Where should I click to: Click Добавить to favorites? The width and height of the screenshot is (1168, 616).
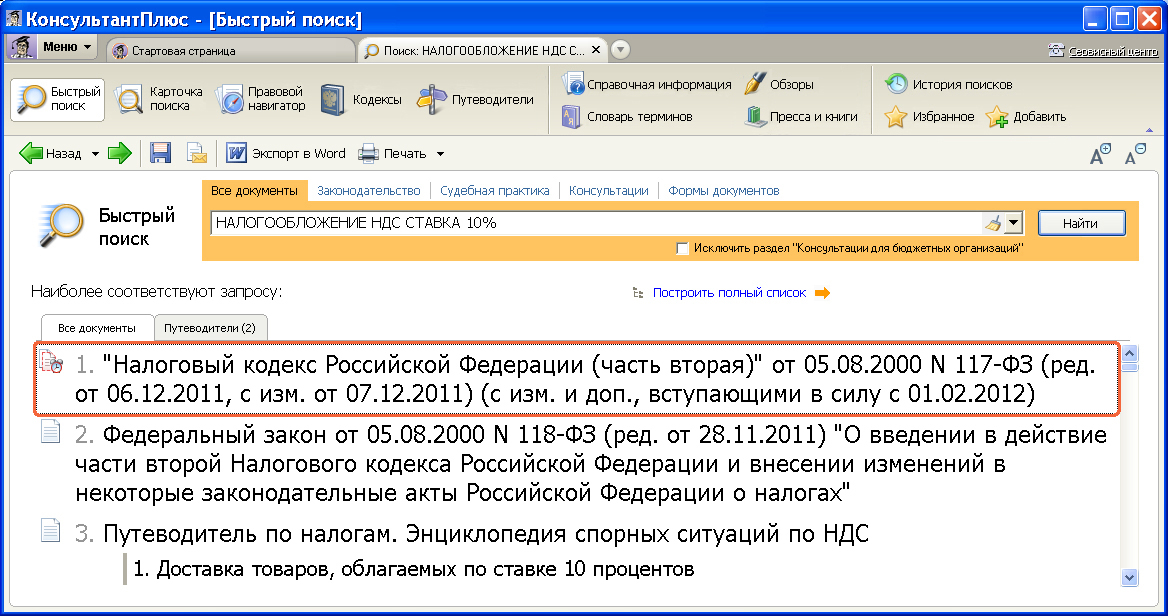click(1026, 117)
